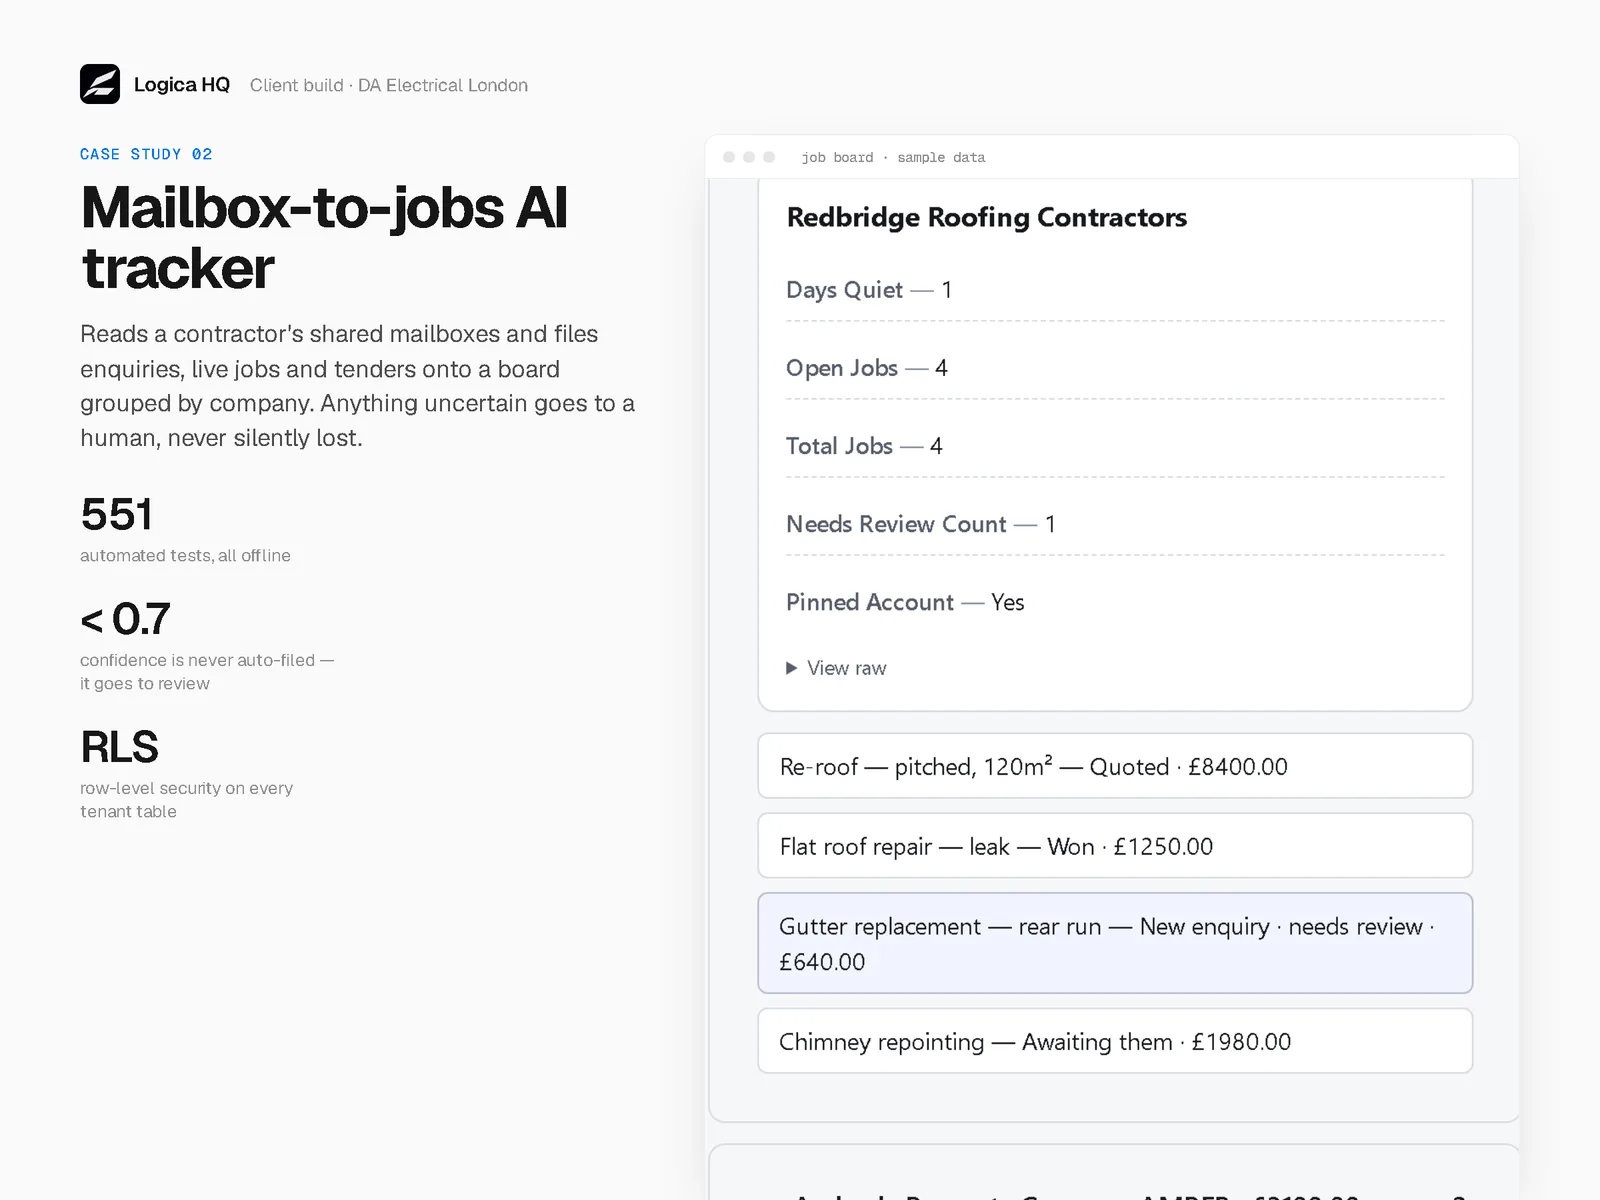
Task: Click the Needs Review Count — 1 row
Action: point(1115,524)
